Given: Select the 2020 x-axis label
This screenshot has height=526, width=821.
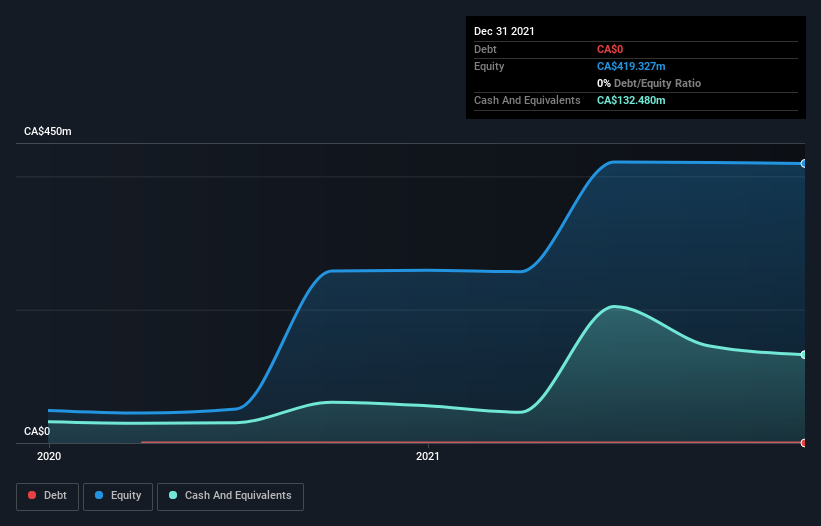Looking at the screenshot, I should click(49, 456).
